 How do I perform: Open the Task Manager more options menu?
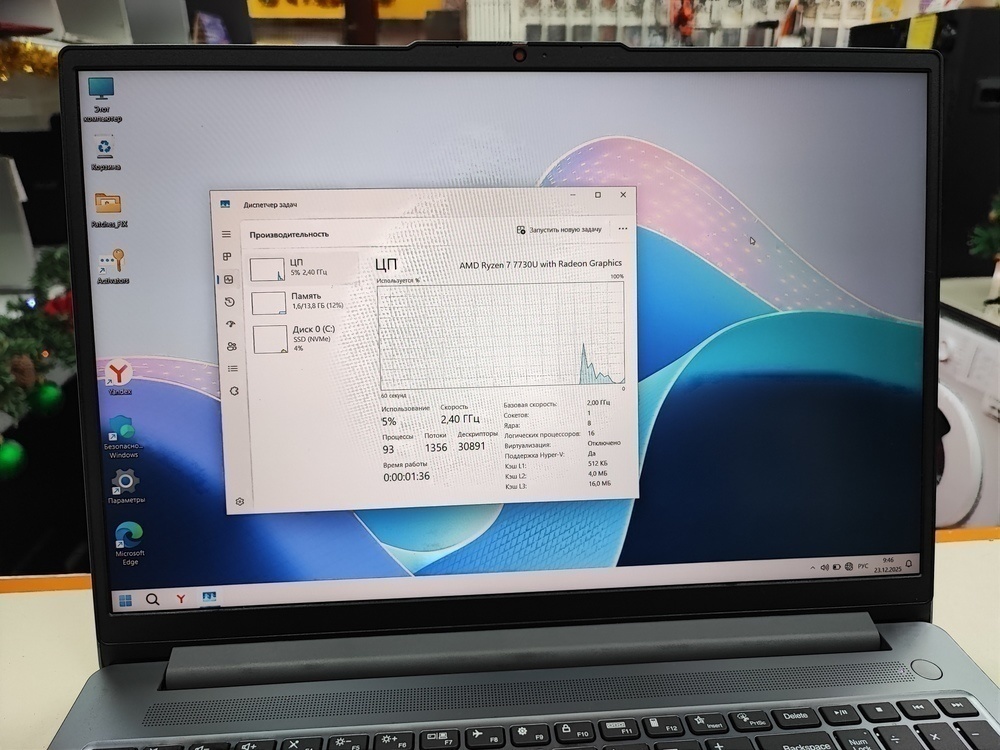623,229
